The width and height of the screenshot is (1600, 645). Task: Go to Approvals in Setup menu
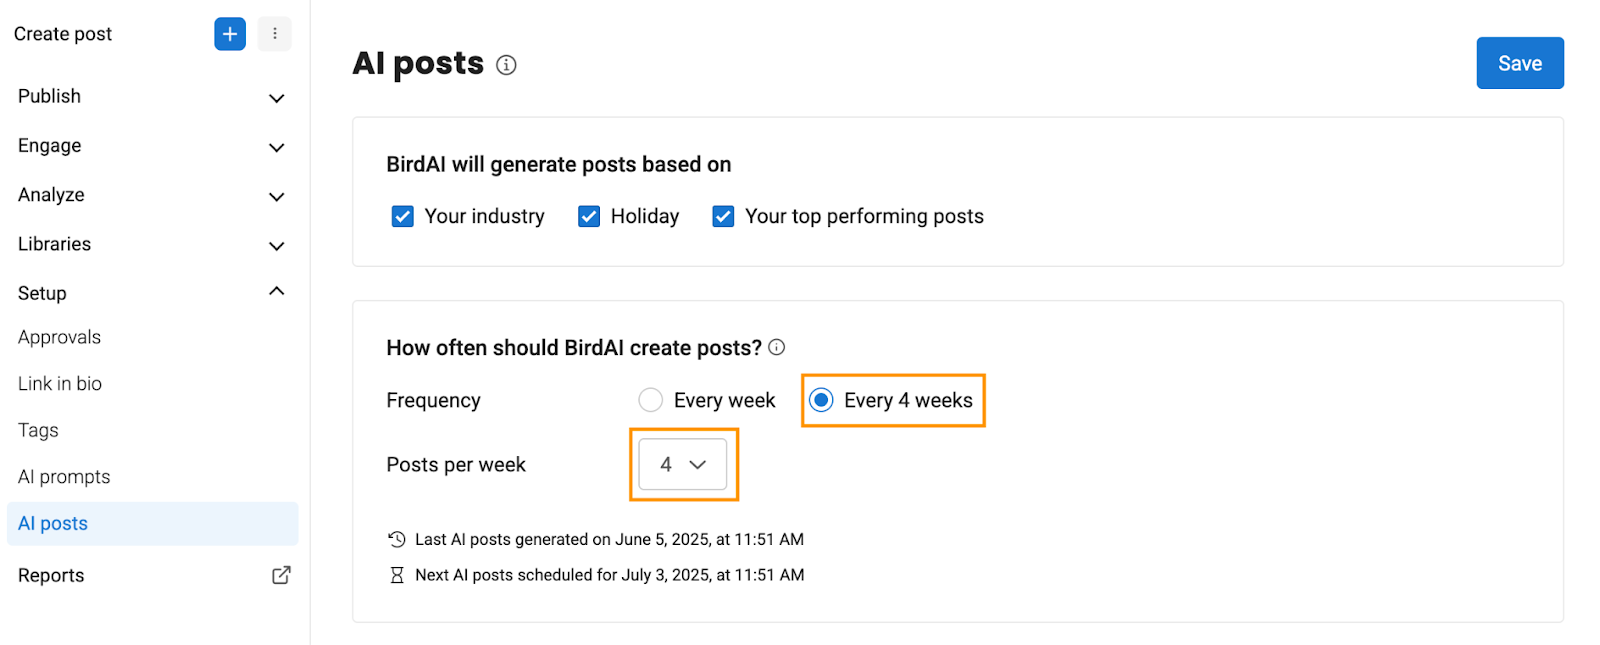point(59,337)
